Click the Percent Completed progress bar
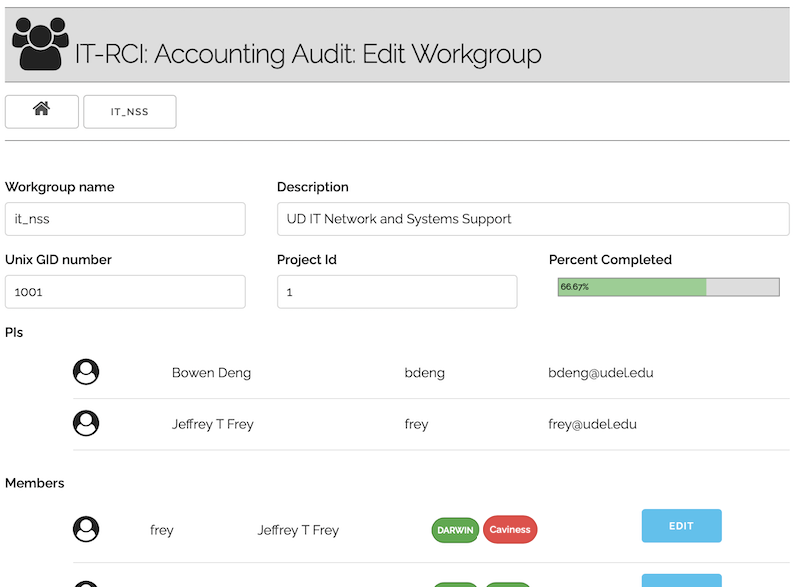This screenshot has height=587, width=800. pyautogui.click(x=668, y=287)
